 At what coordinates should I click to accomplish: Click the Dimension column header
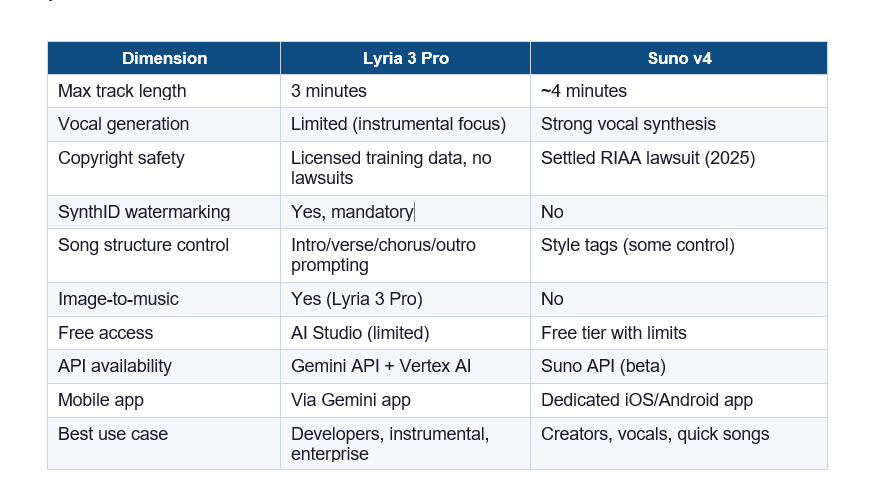(x=164, y=58)
